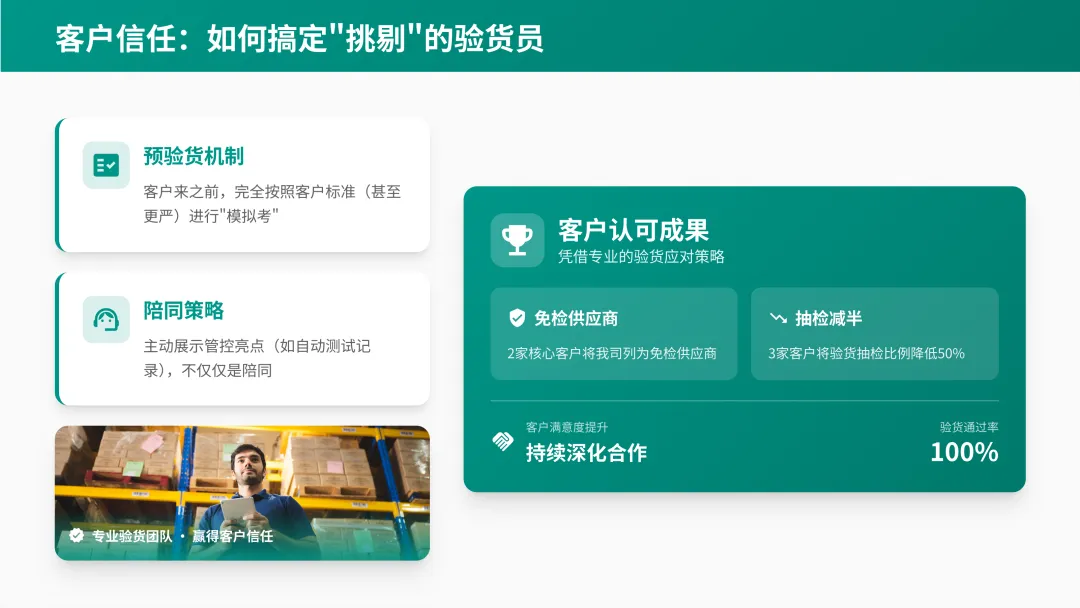
Task: Click the description text under 预验货机制
Action: click(272, 204)
